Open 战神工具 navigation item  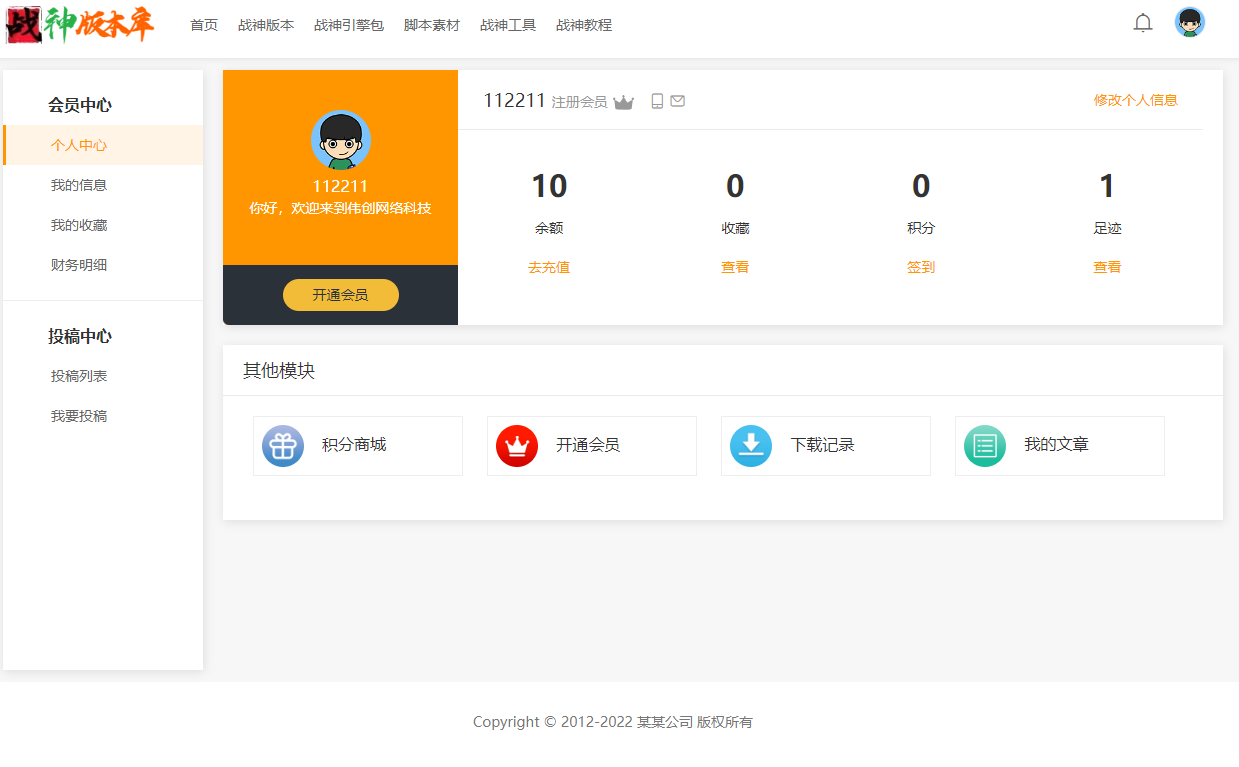coord(508,25)
